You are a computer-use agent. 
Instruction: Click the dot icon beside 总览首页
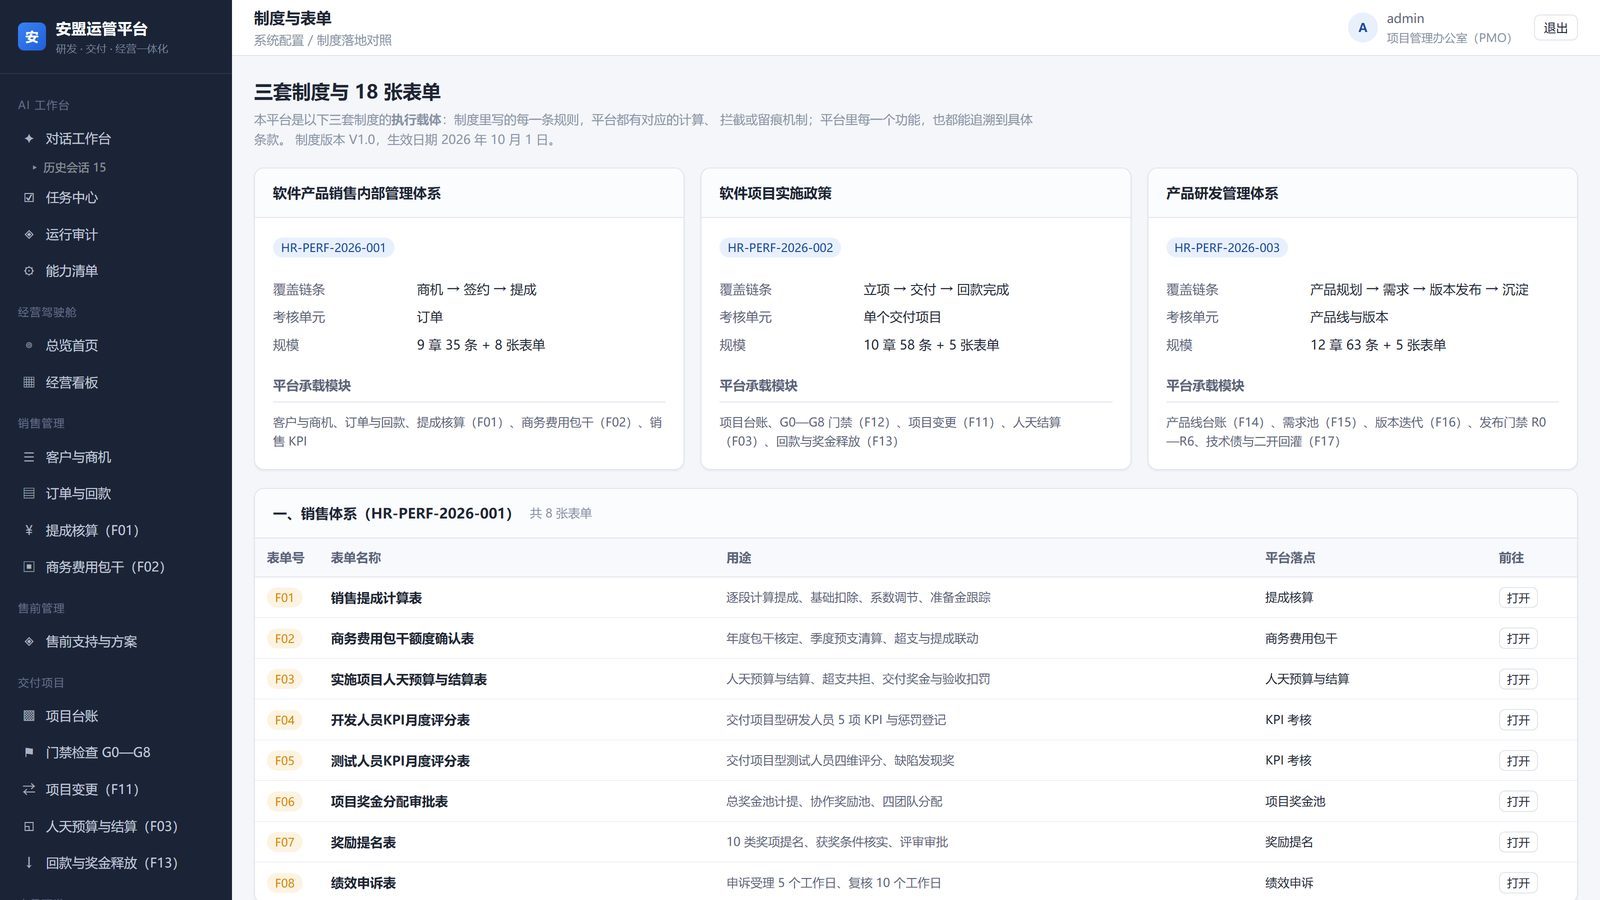pos(29,345)
